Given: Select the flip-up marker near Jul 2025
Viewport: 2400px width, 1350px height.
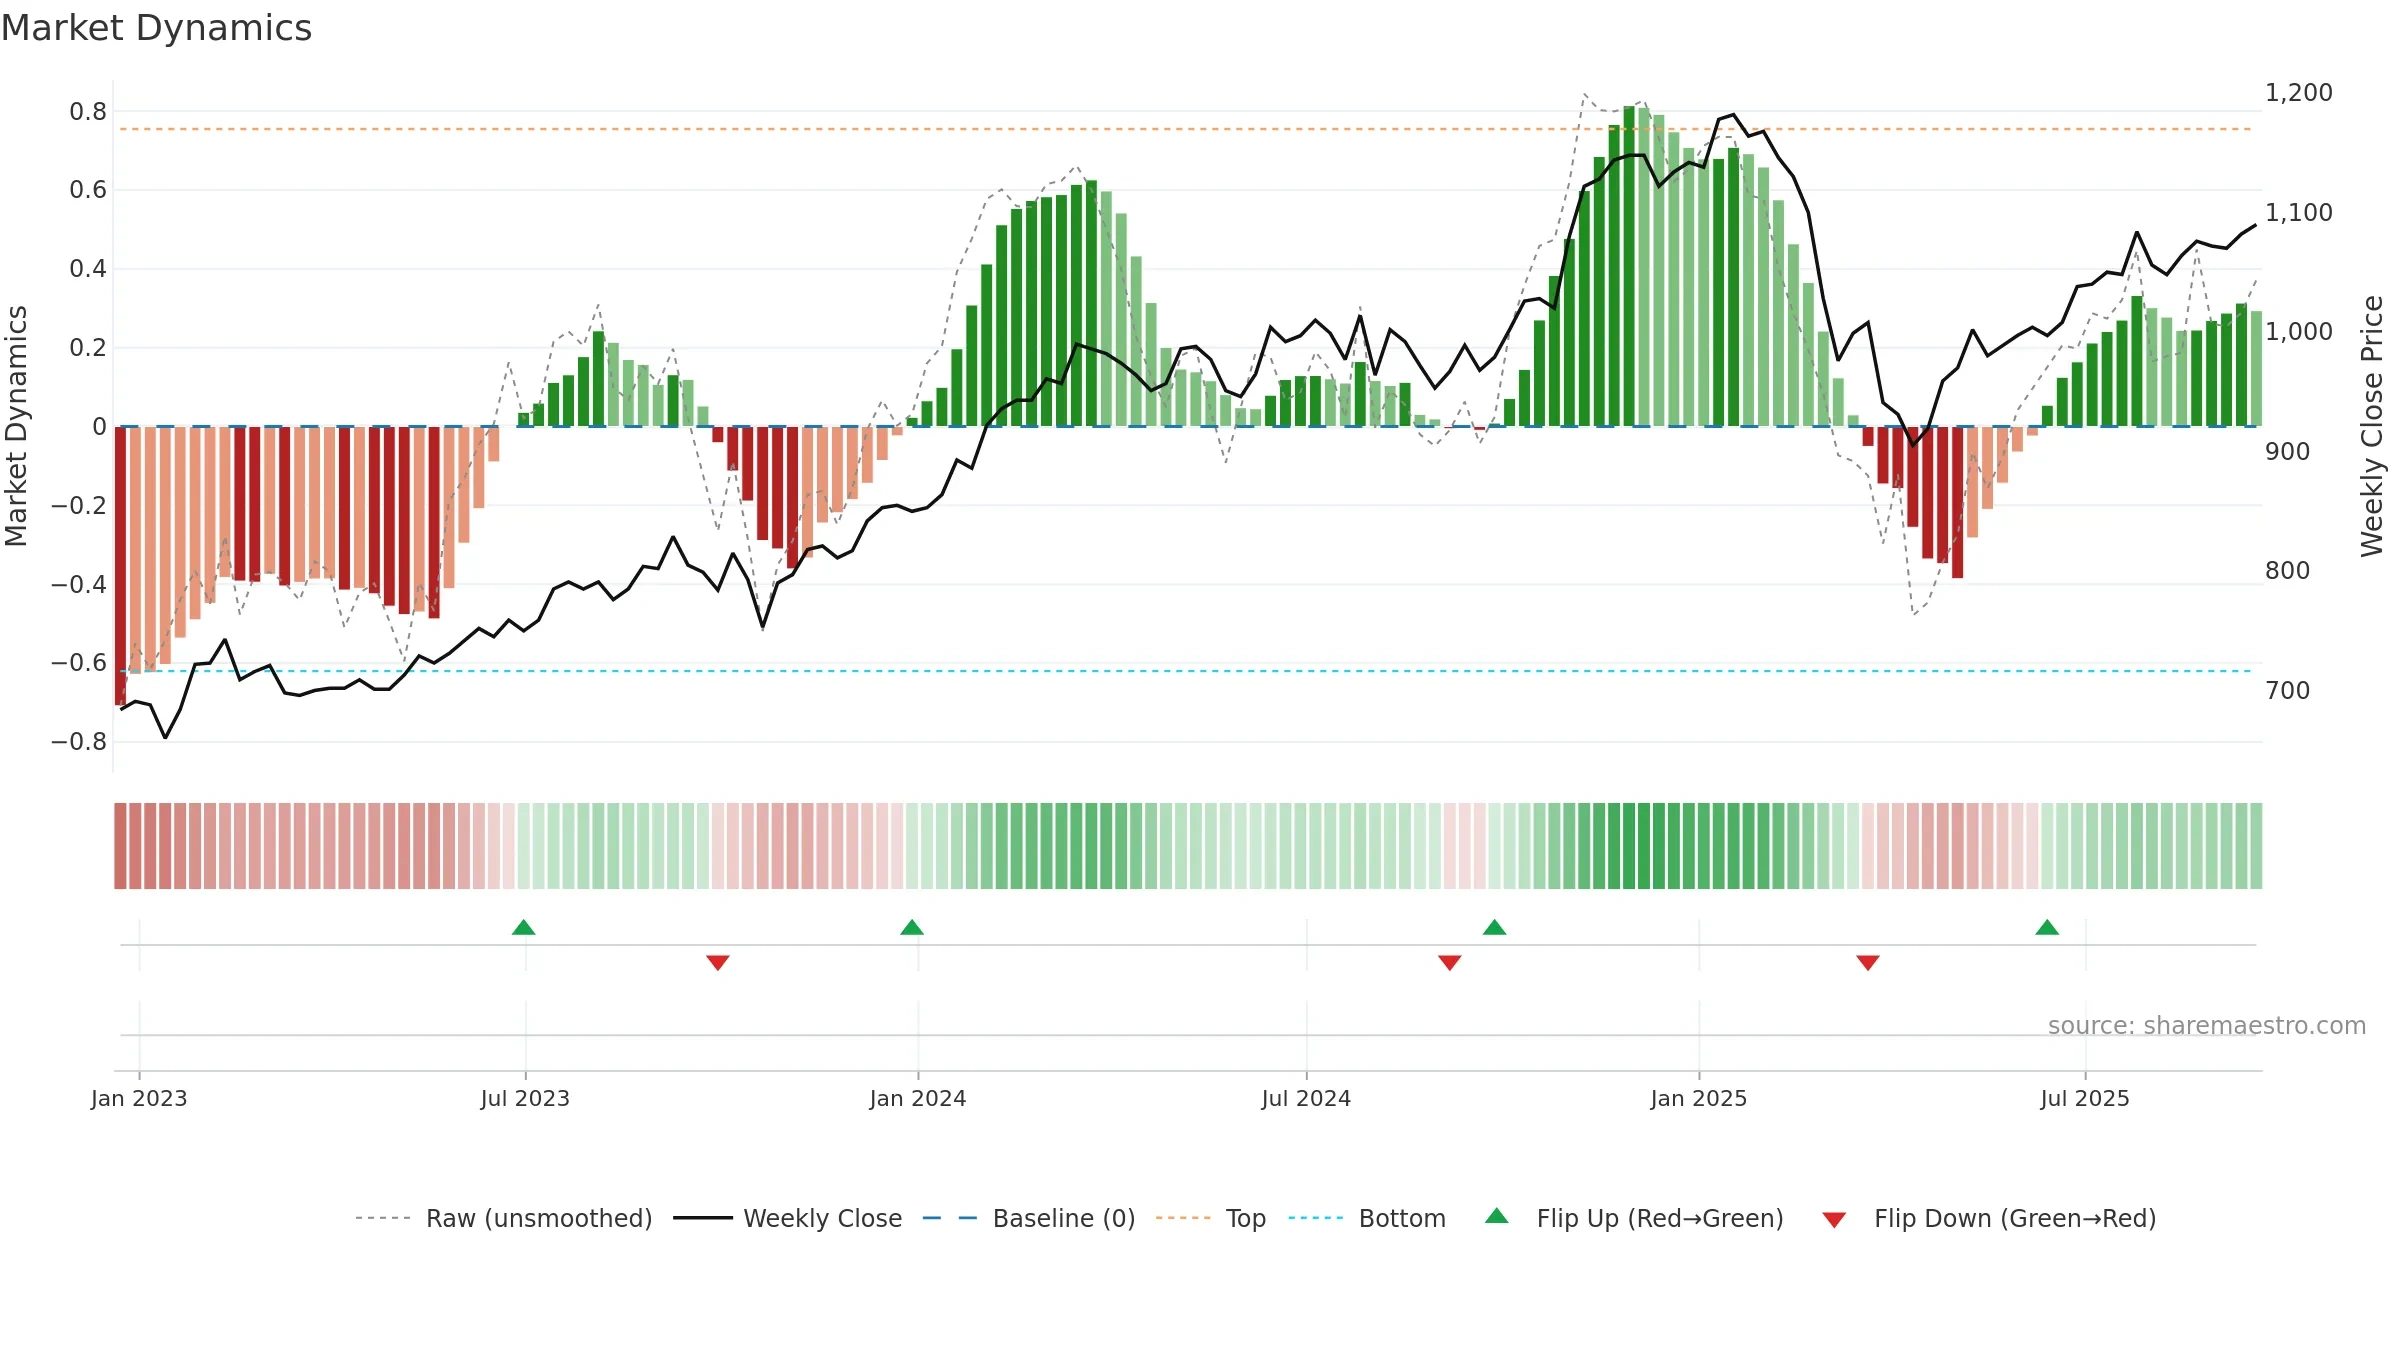Looking at the screenshot, I should 2047,927.
